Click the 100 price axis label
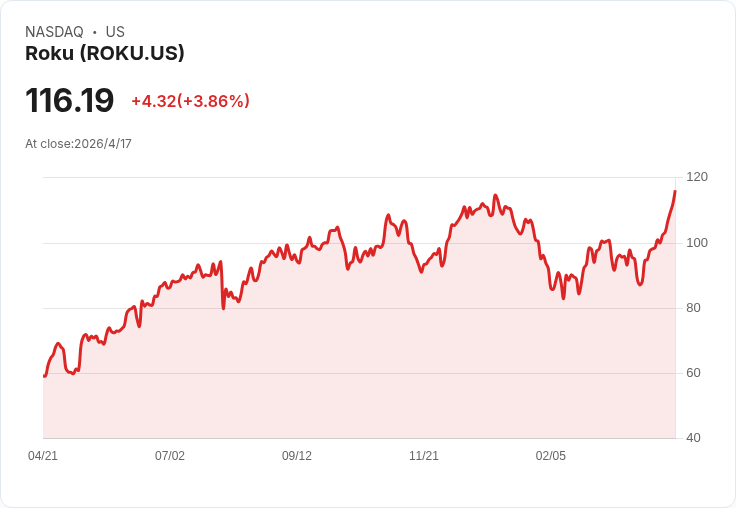The image size is (736, 508). point(697,243)
